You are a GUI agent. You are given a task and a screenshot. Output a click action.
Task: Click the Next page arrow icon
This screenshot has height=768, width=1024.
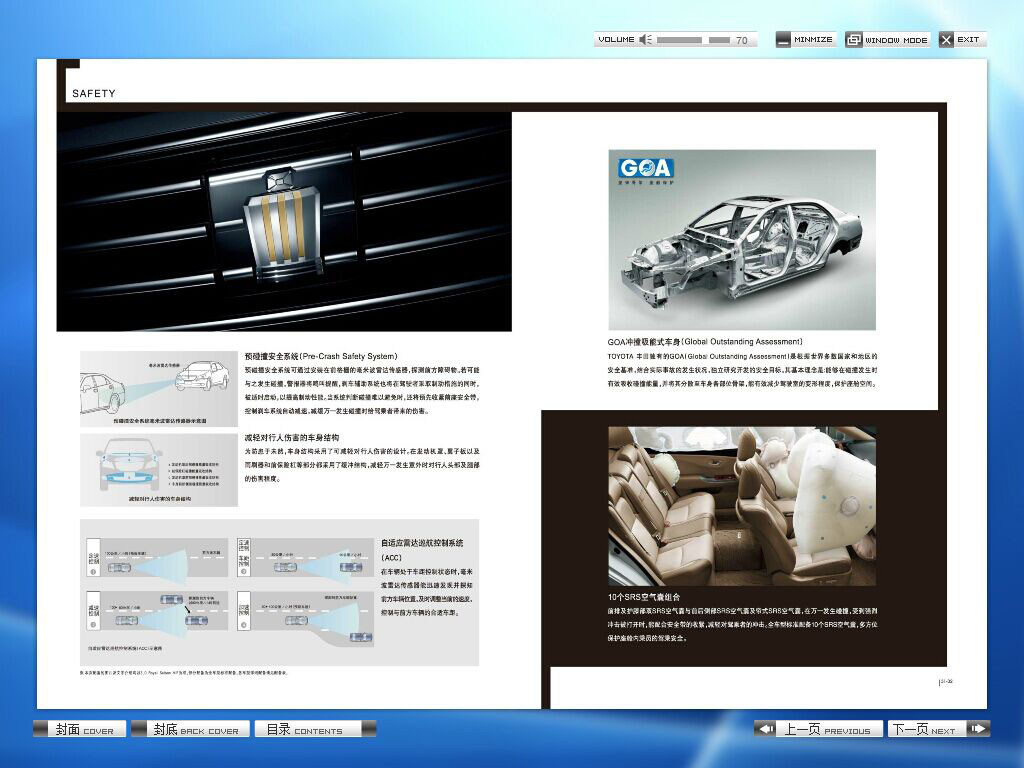[977, 729]
